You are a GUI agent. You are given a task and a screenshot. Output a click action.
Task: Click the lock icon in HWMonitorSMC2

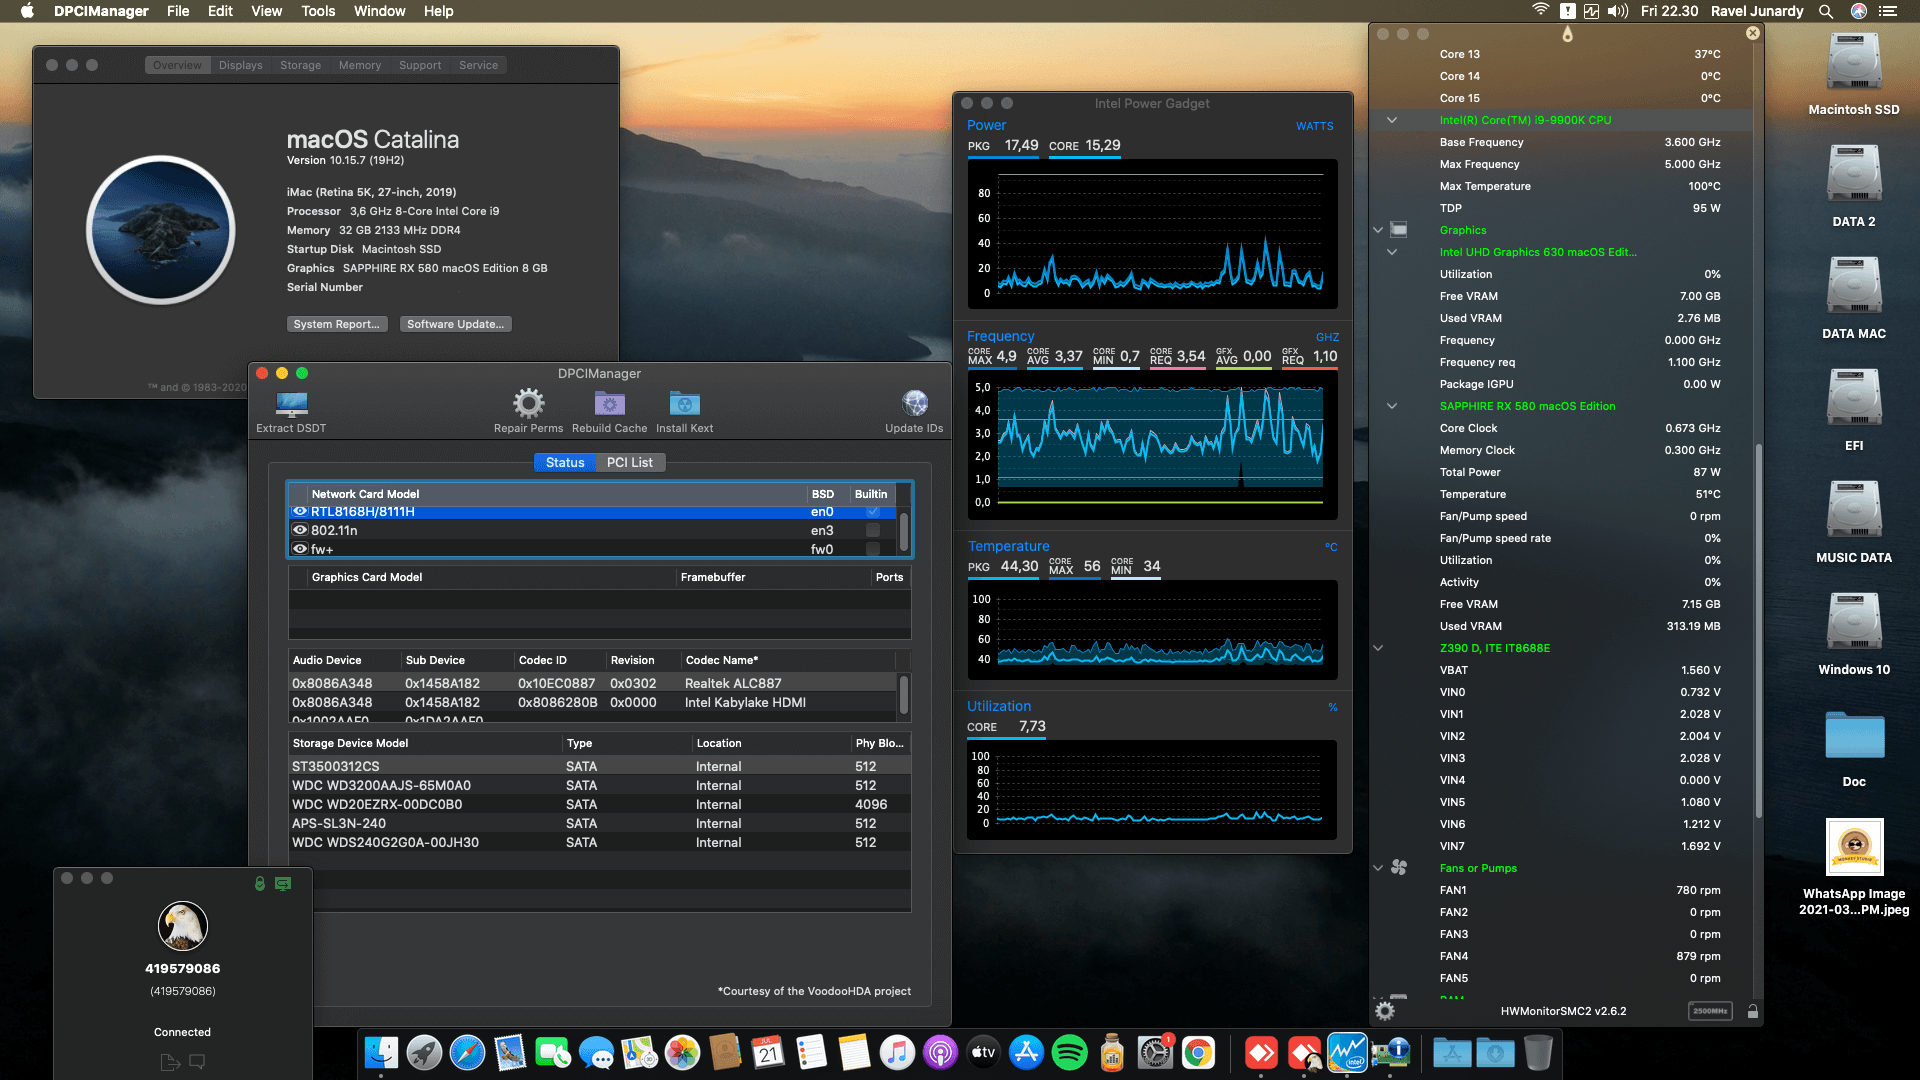pyautogui.click(x=1752, y=1011)
